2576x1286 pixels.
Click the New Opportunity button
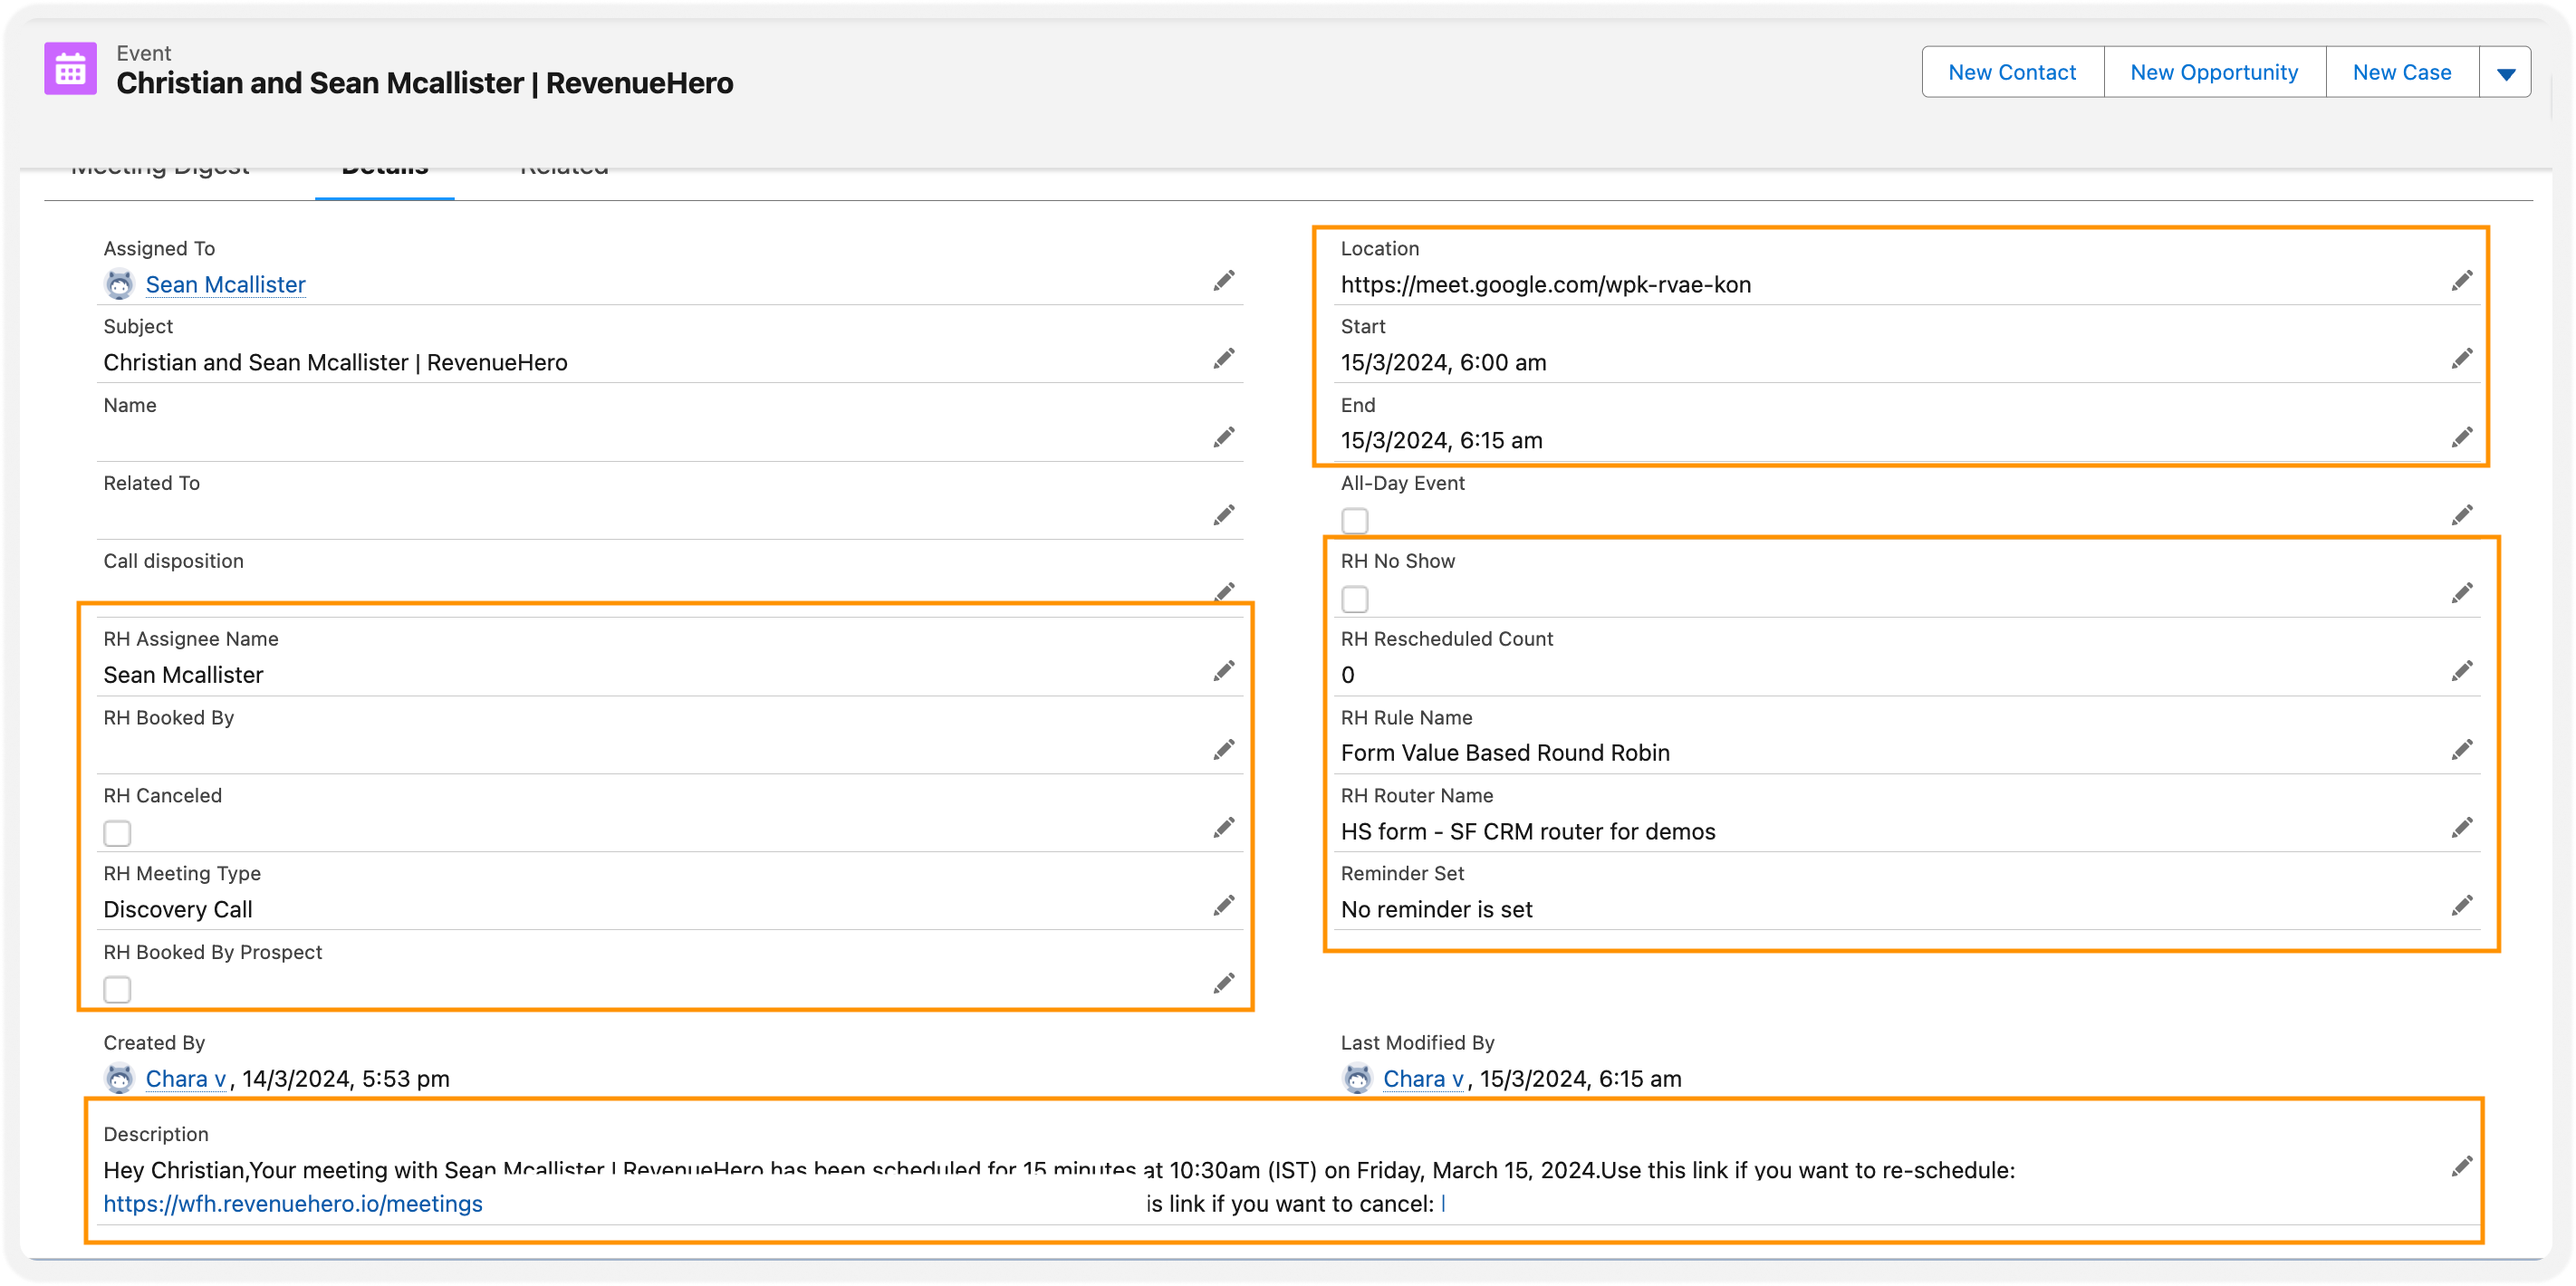2214,73
